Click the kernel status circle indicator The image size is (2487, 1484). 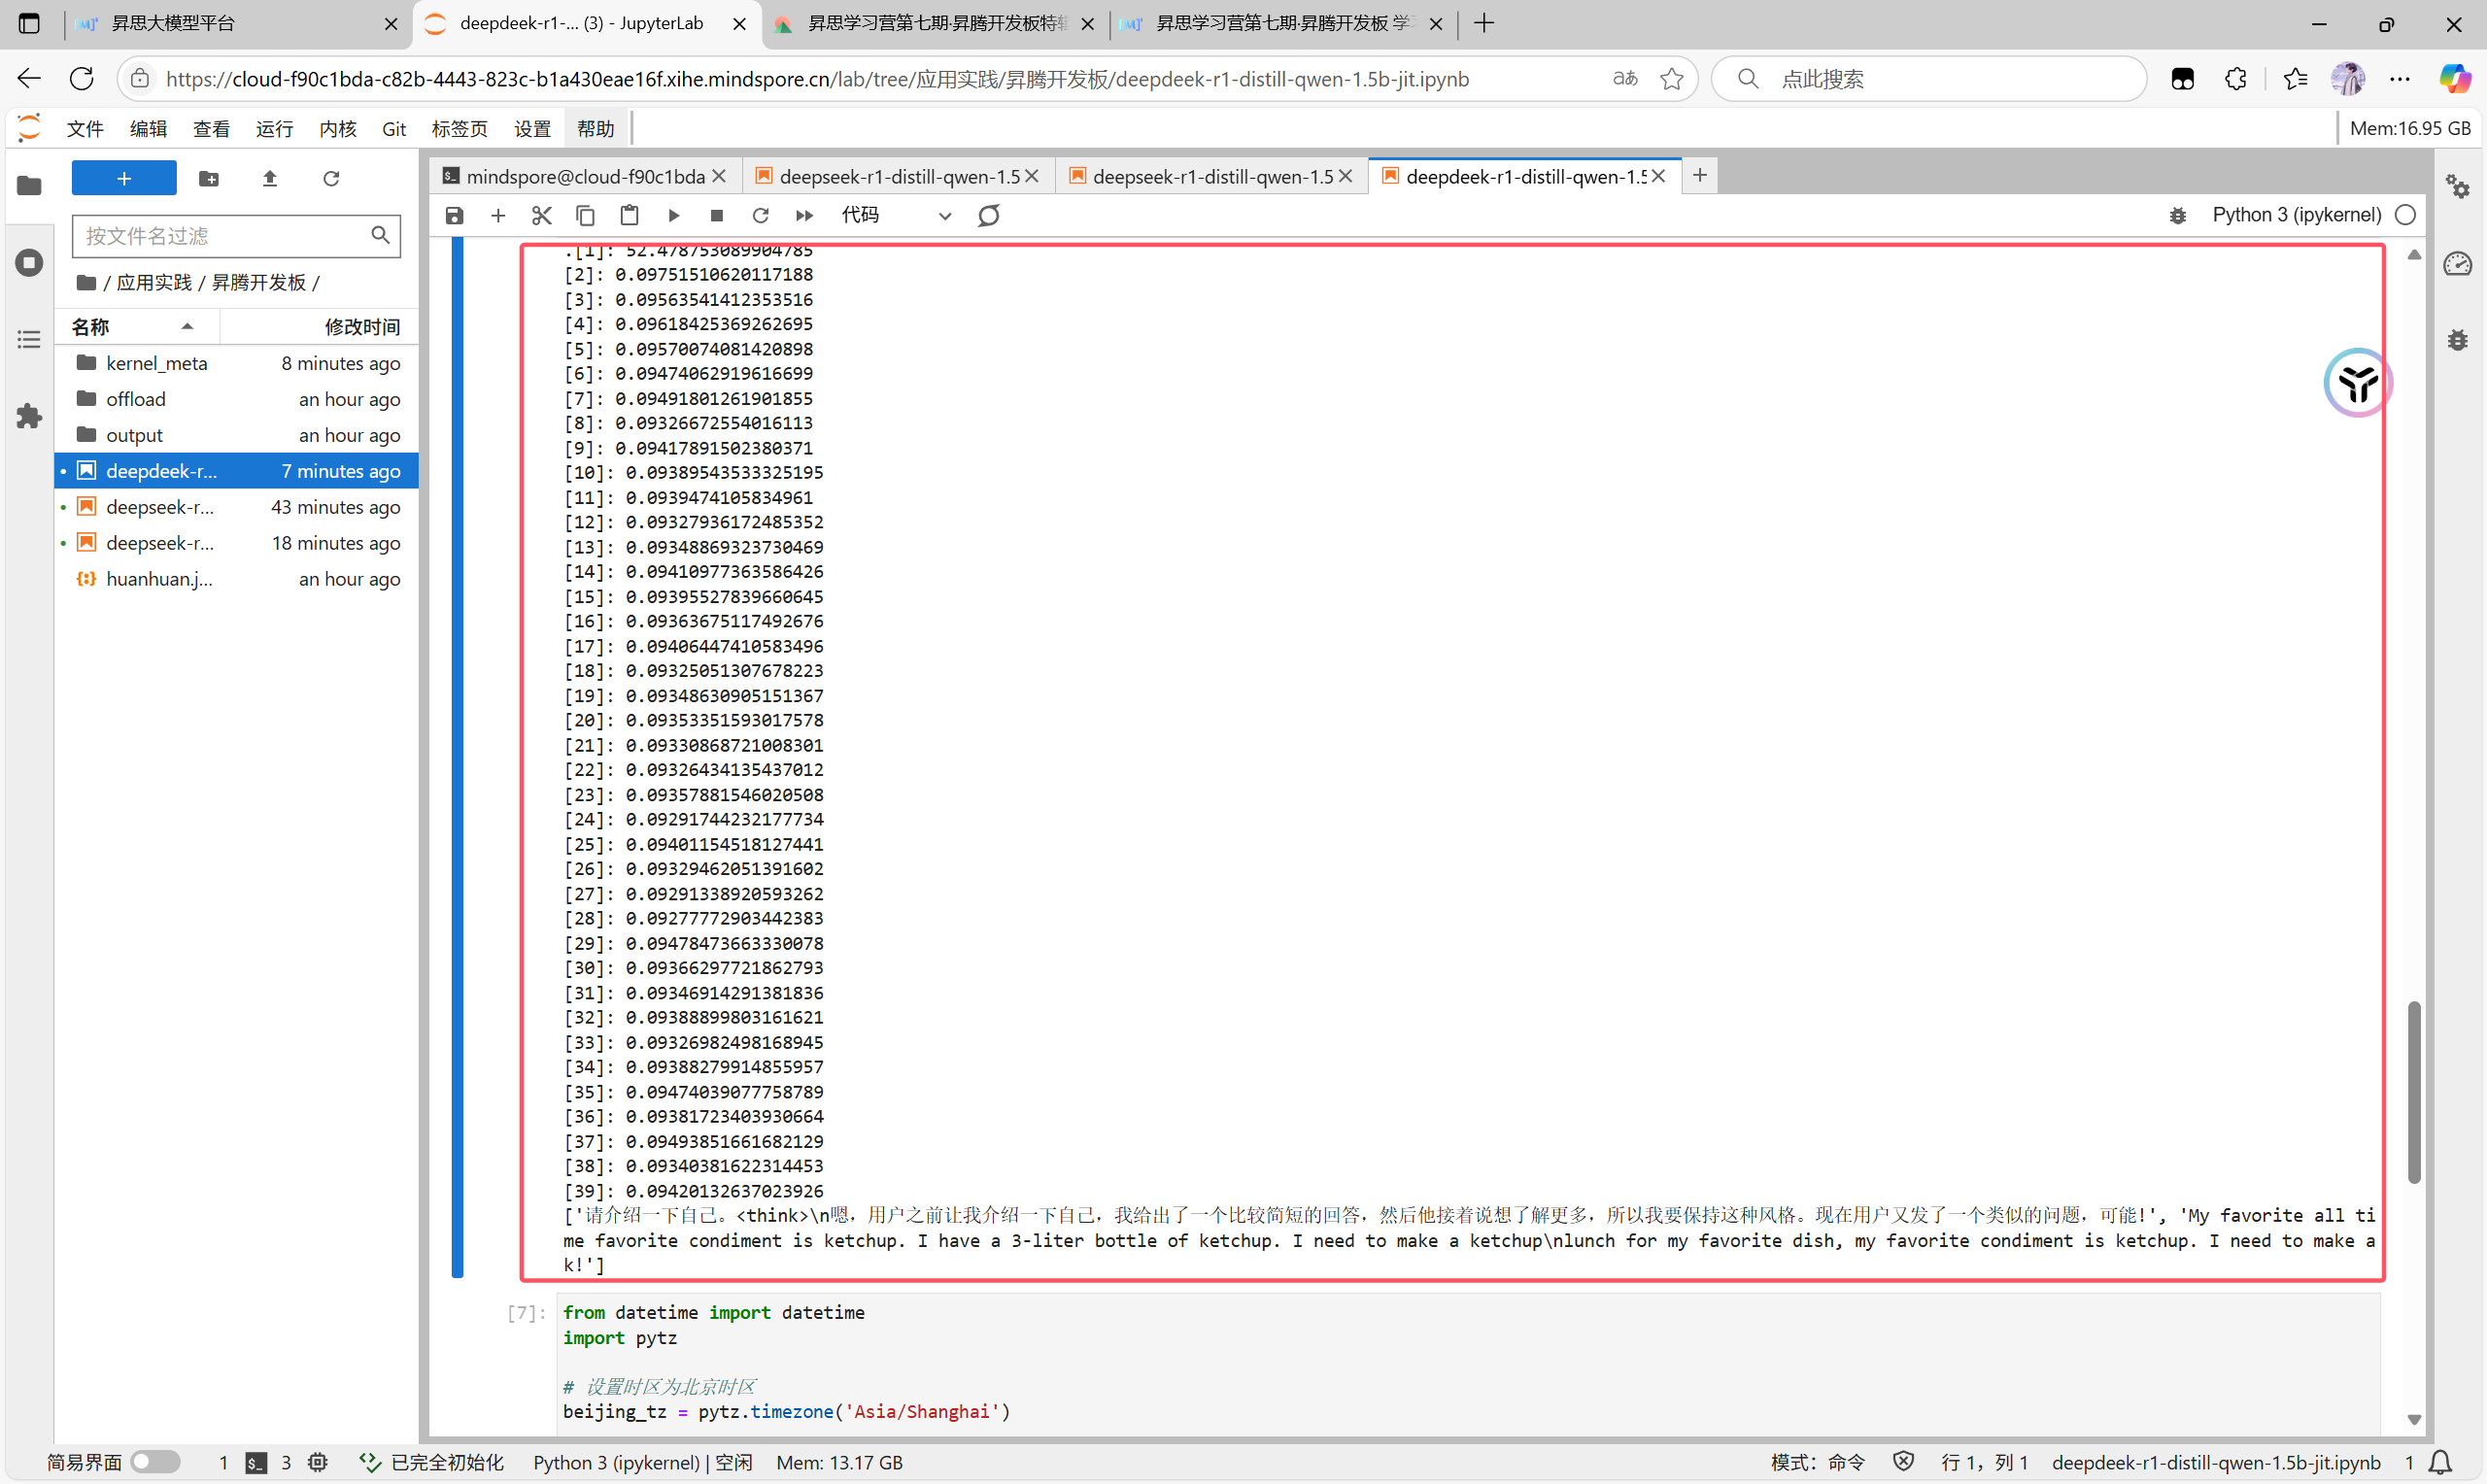pos(2405,215)
